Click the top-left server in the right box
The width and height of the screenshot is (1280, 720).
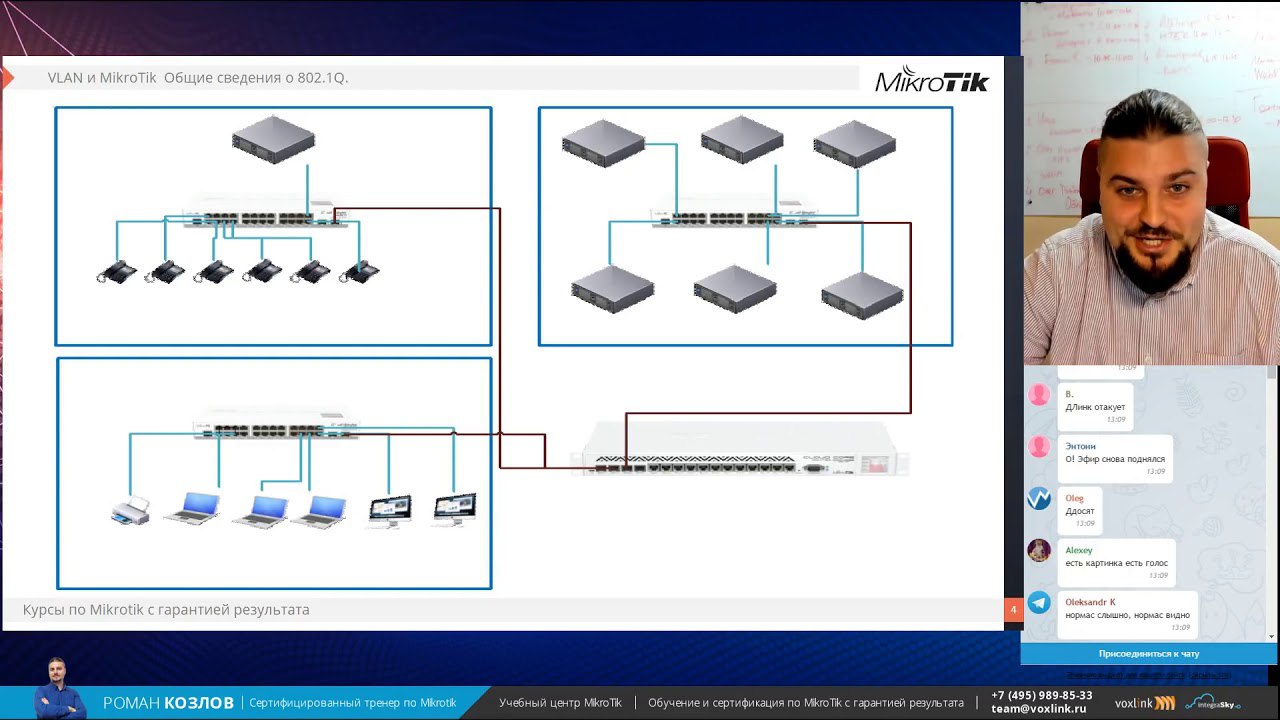tap(603, 143)
